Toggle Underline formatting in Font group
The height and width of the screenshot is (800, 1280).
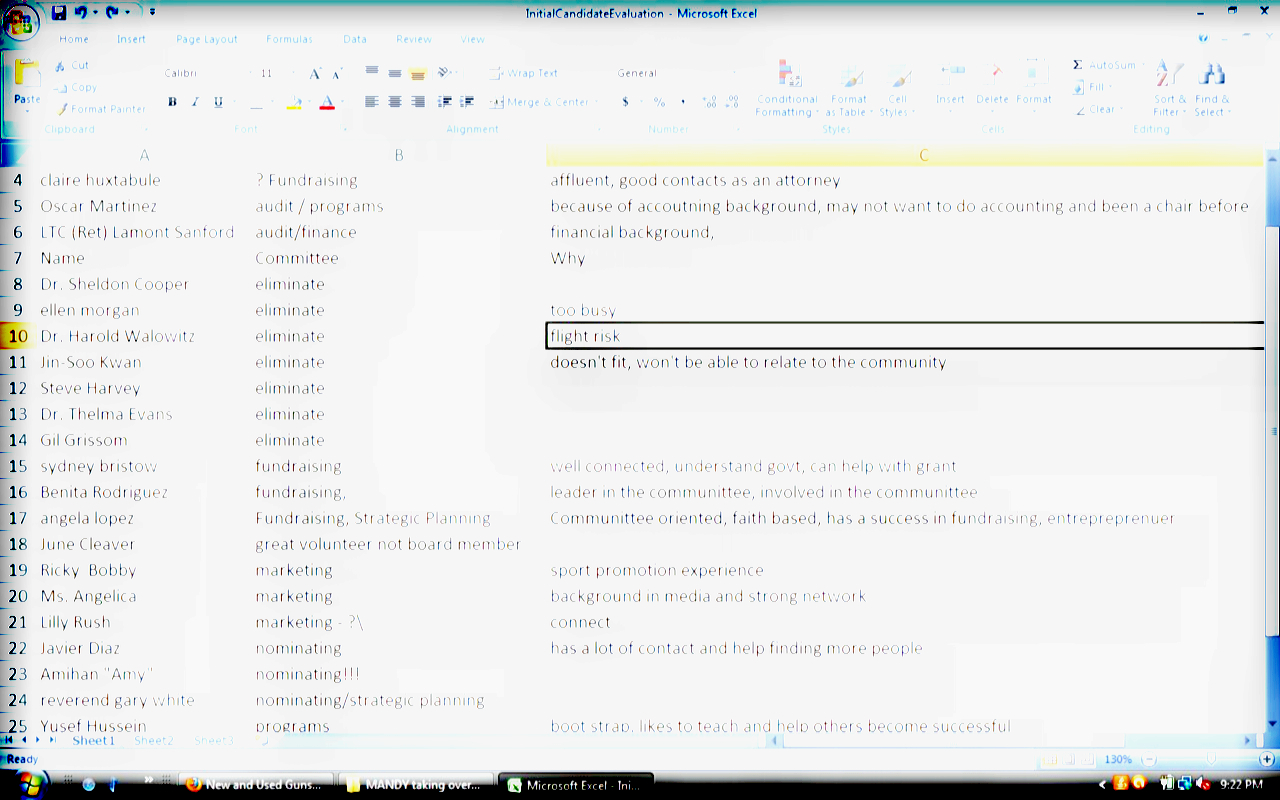[218, 102]
